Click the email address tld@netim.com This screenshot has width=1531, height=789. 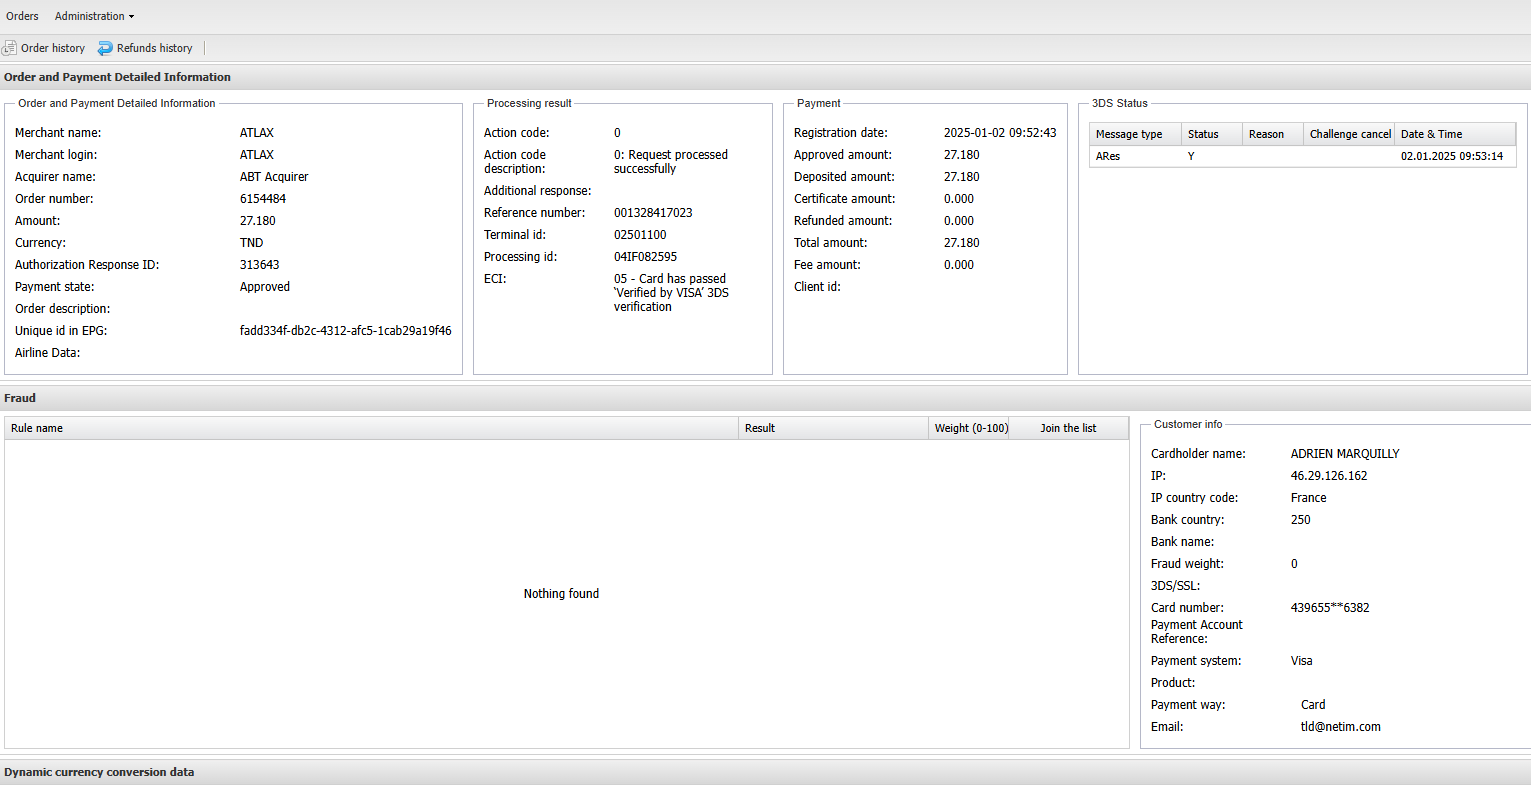(x=1340, y=727)
